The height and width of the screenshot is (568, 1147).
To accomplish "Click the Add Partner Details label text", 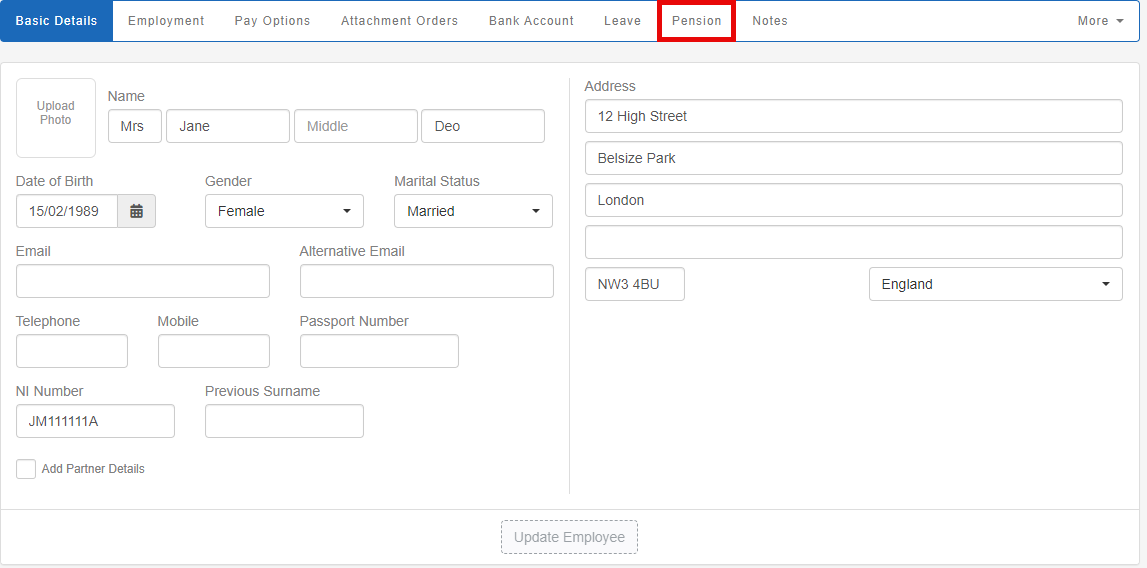I will pos(93,469).
